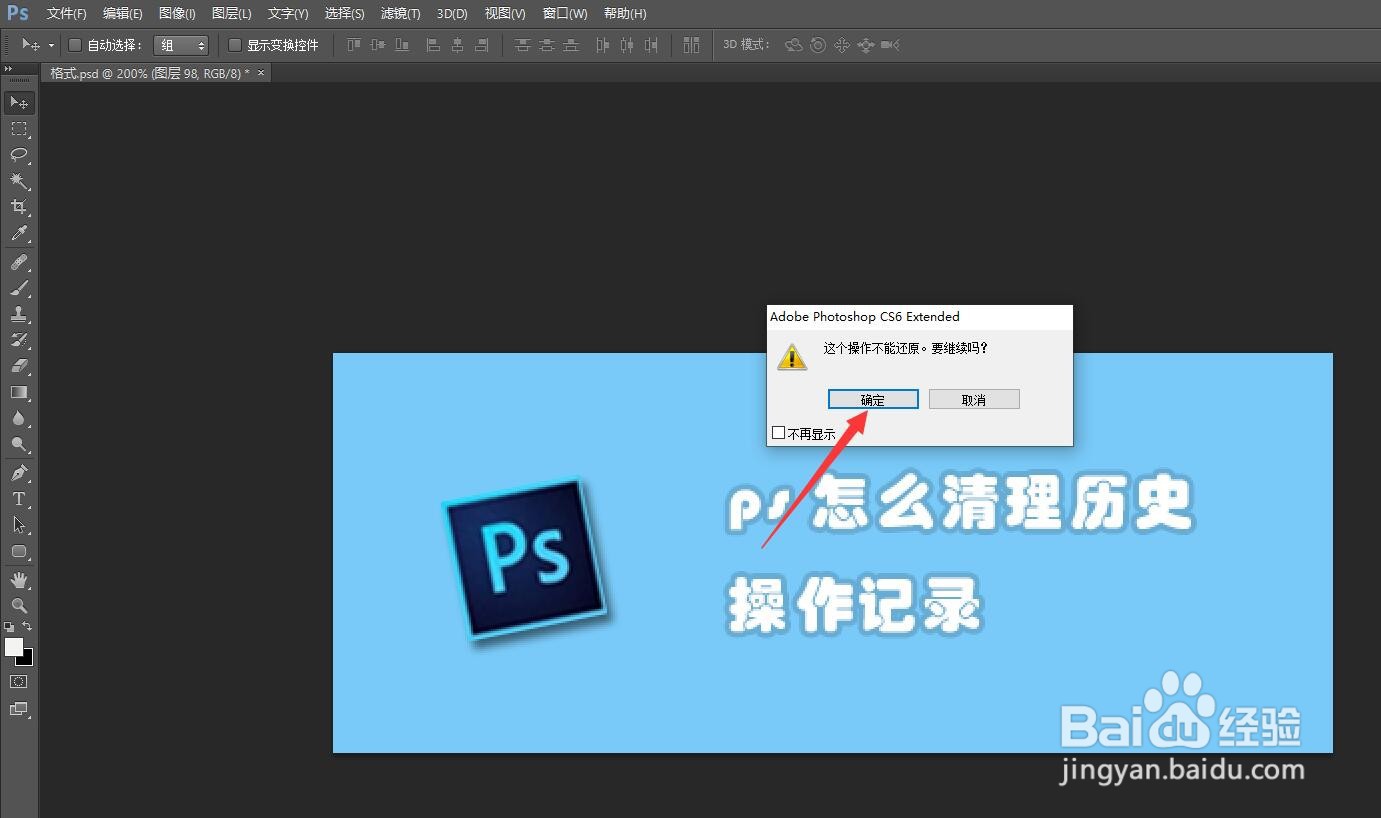Select the Eyedropper tool
The height and width of the screenshot is (818, 1381).
coord(20,233)
